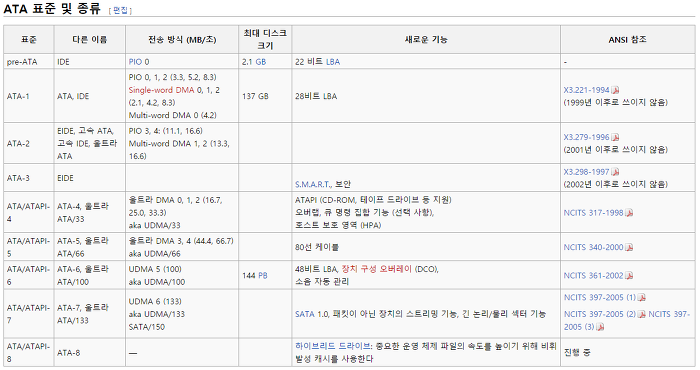Open the PIO link in pre-ATA row

click(135, 62)
